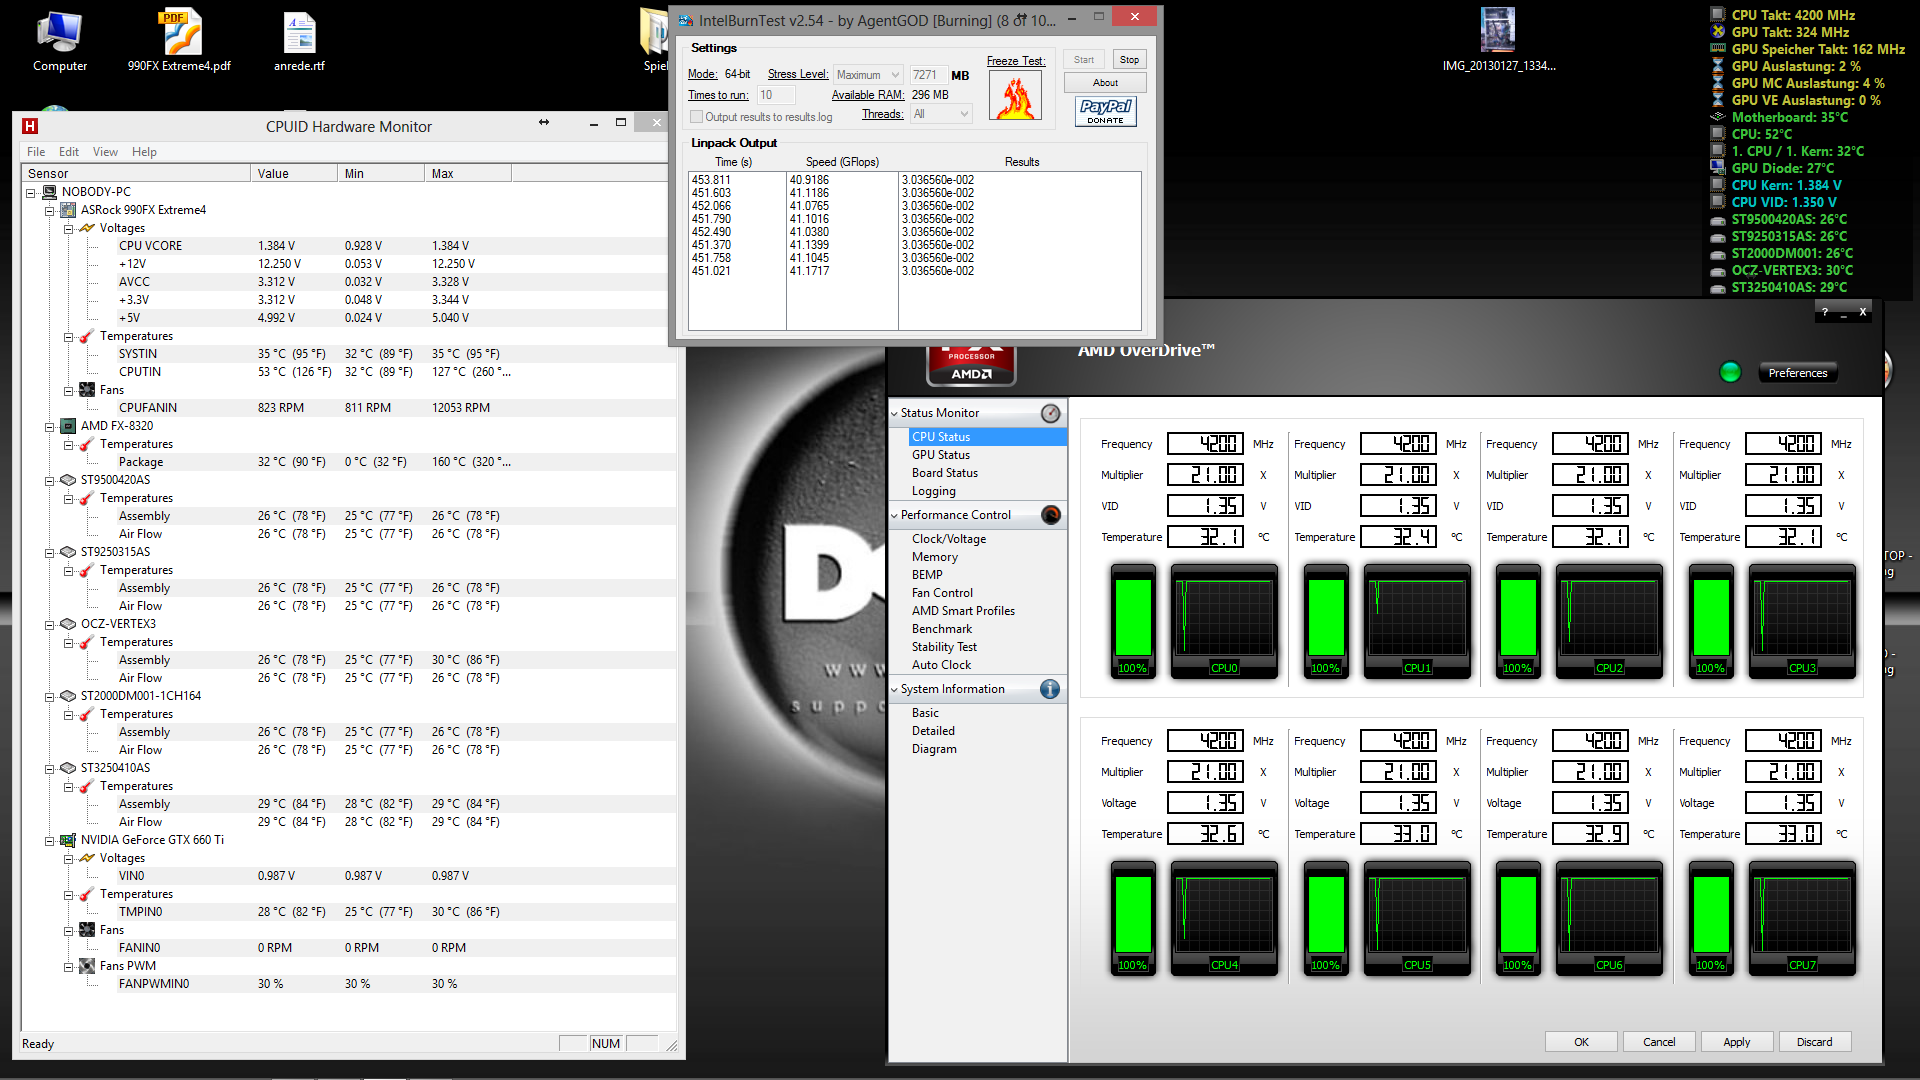Collapse the AMD FX-8320 tree node
The height and width of the screenshot is (1080, 1920).
(49, 426)
